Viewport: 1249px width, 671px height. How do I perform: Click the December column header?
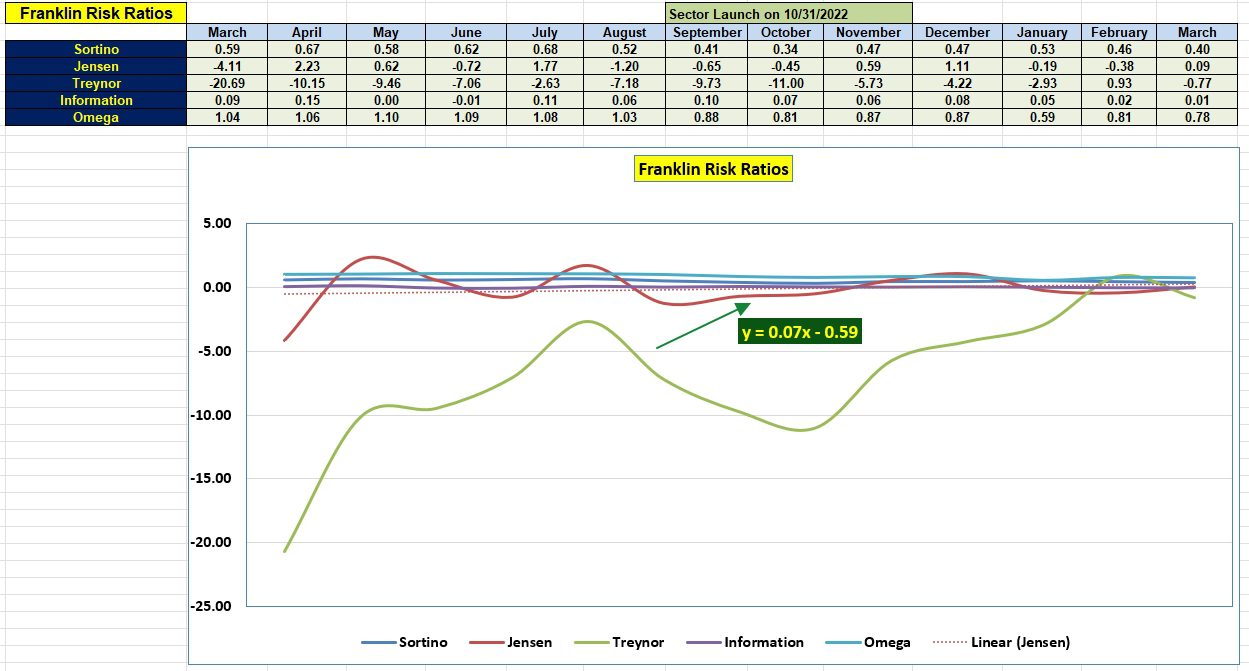pyautogui.click(x=957, y=32)
